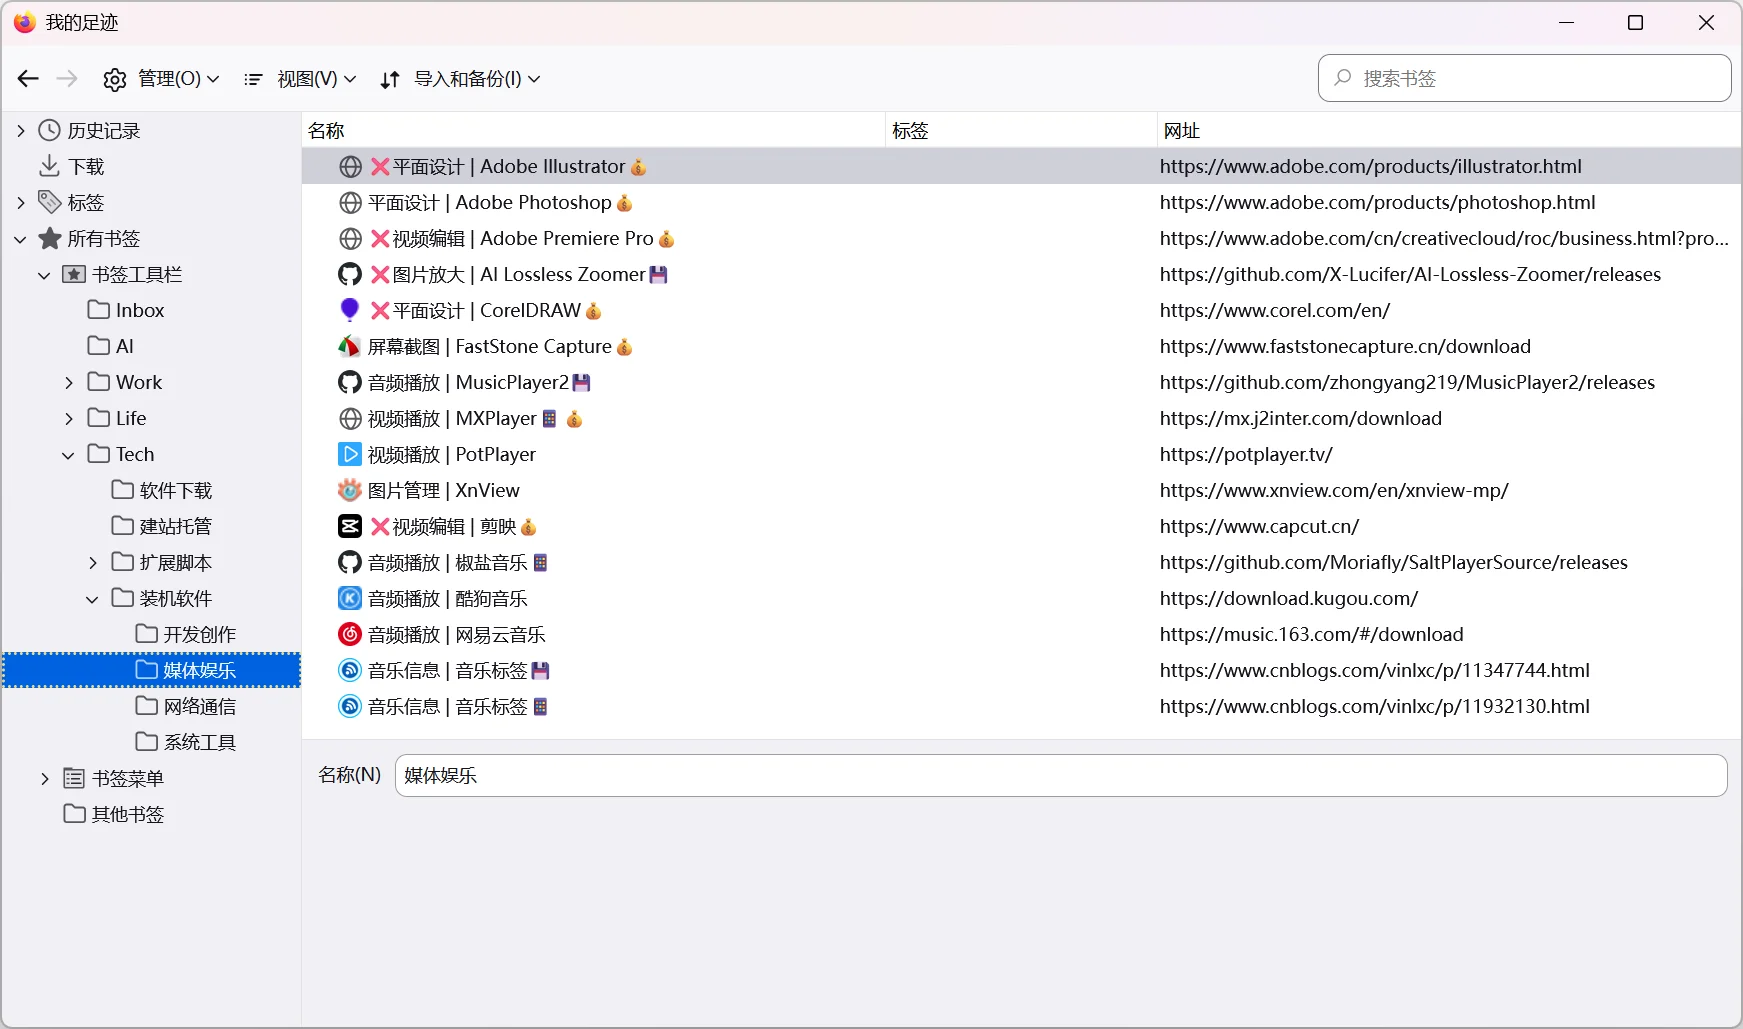The width and height of the screenshot is (1743, 1029).
Task: Click the capcut.cn URL cell
Action: [1259, 527]
